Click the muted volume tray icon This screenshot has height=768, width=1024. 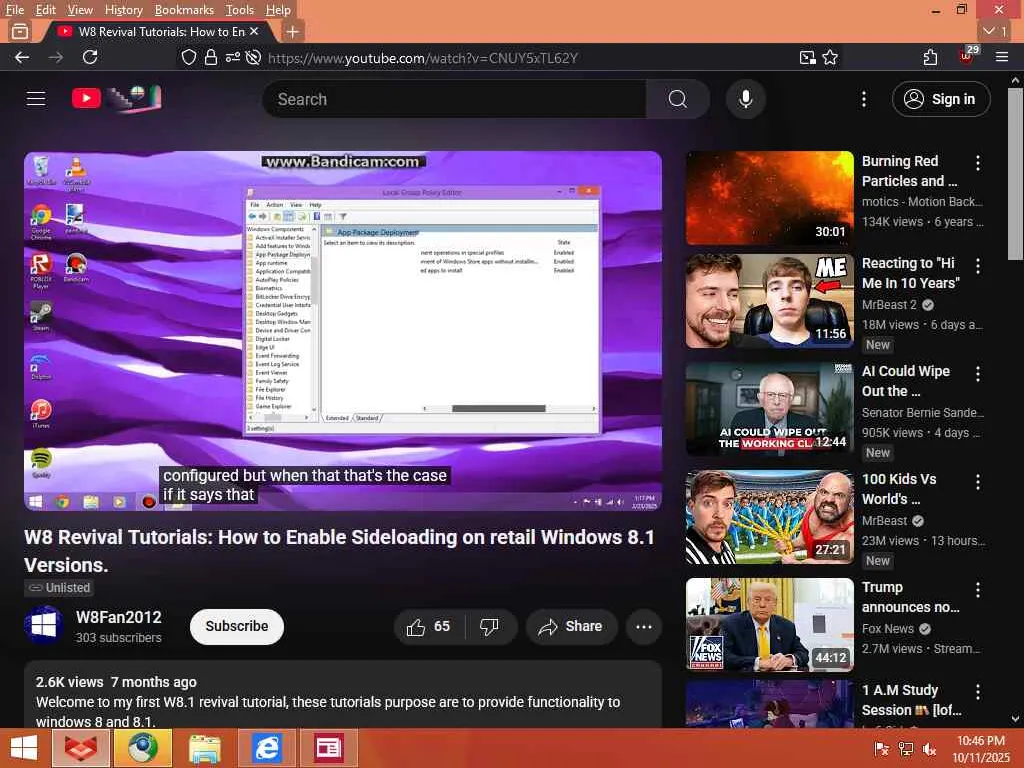(929, 749)
